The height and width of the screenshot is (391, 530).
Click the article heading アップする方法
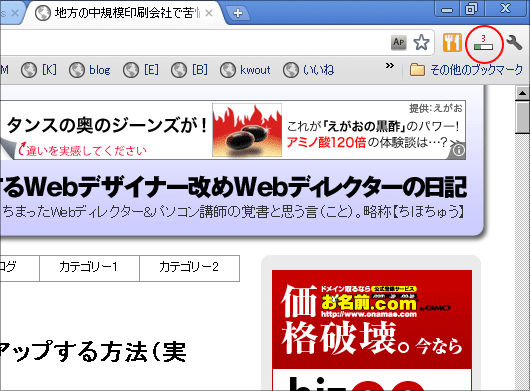point(93,351)
